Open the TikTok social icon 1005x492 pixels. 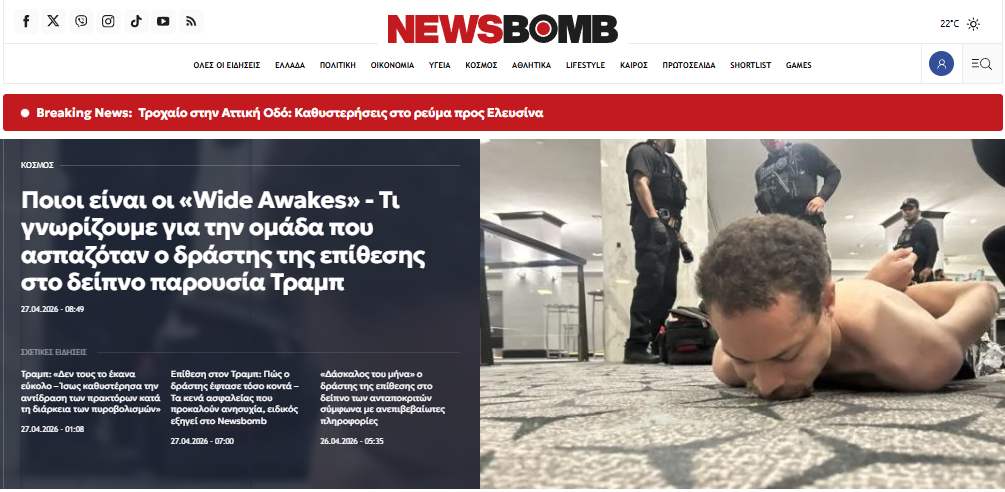[136, 22]
